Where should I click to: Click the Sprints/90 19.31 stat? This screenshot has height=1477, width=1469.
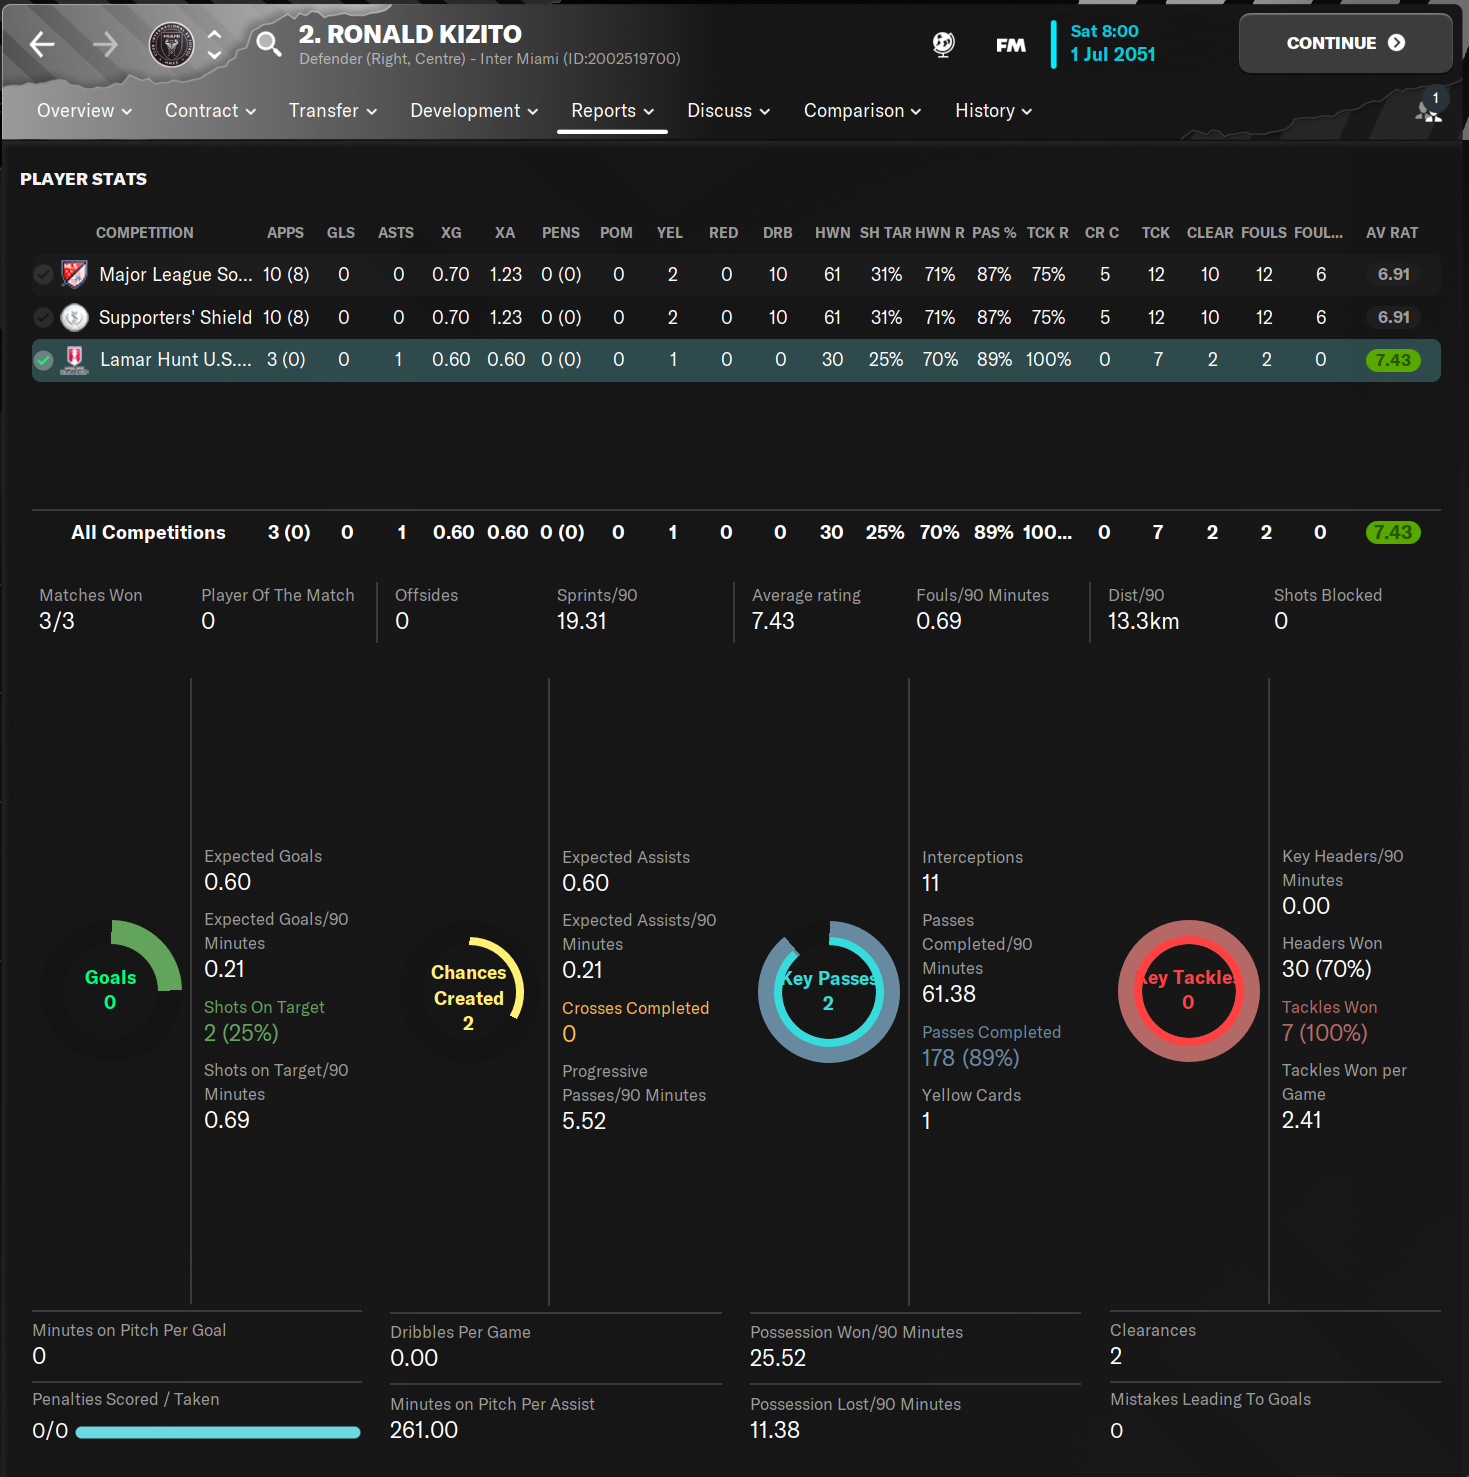point(597,608)
